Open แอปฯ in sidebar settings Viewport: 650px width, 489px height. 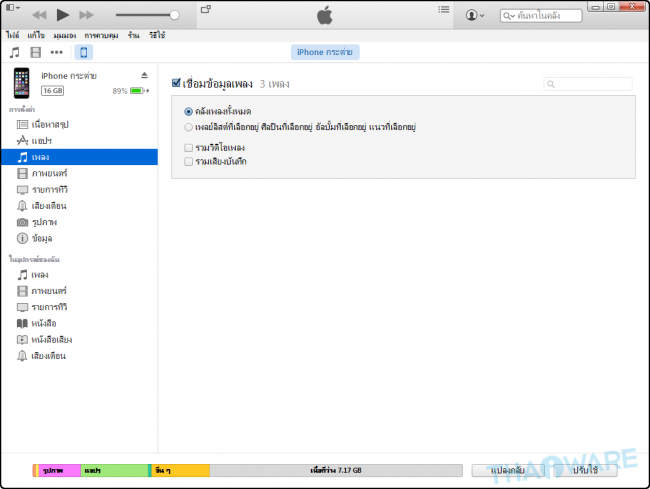[79, 141]
